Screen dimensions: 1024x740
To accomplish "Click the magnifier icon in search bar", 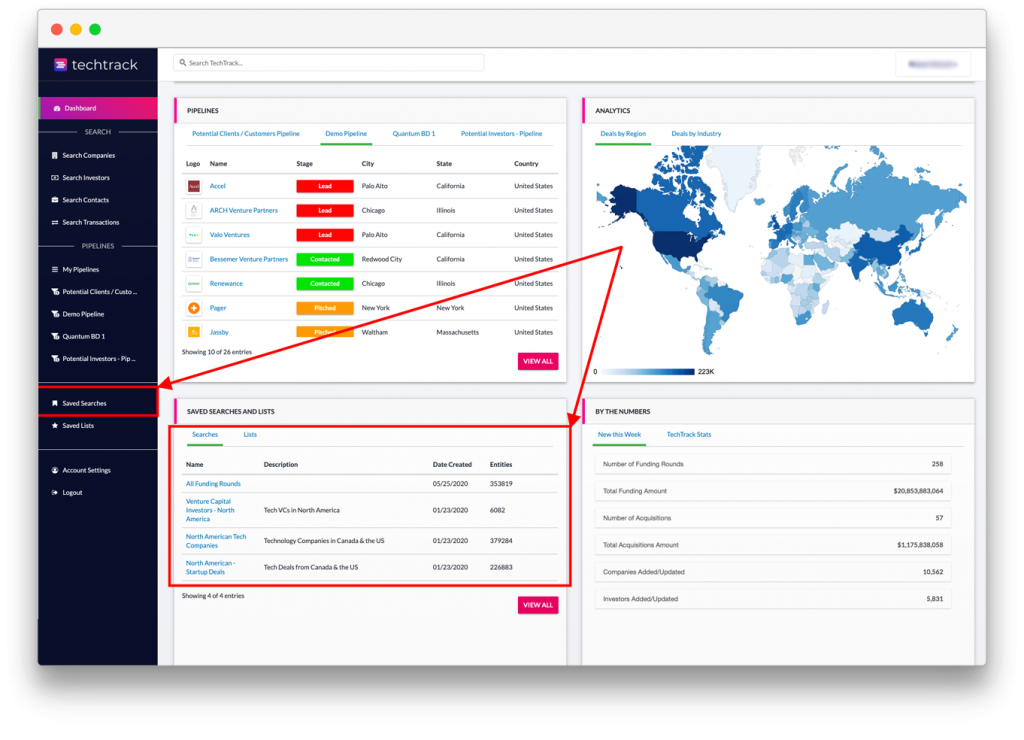I will point(183,63).
